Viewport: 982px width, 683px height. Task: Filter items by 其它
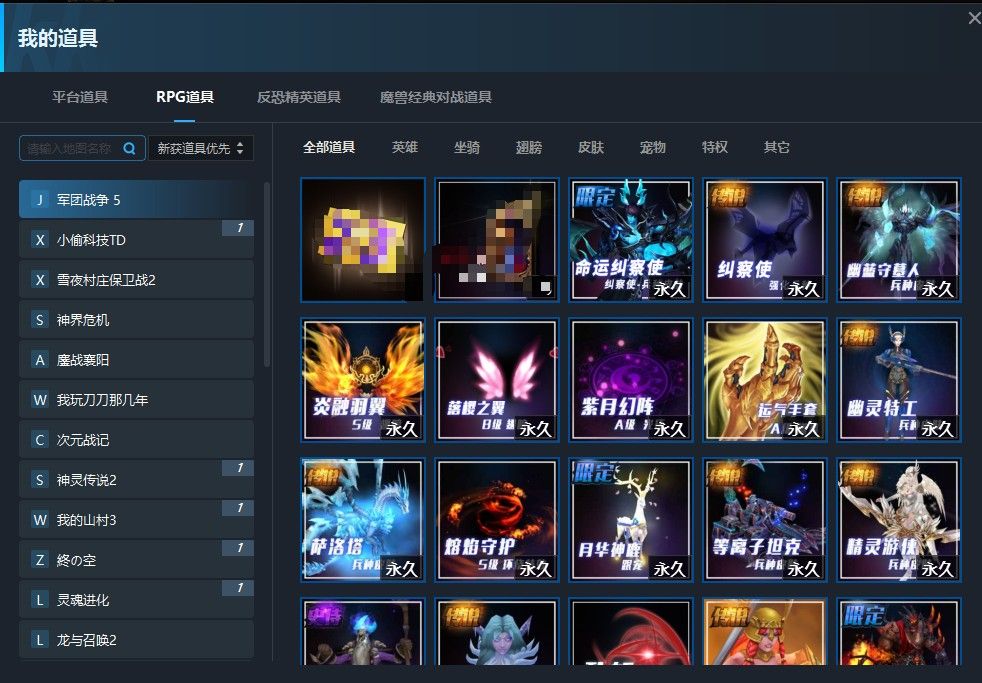[x=777, y=147]
